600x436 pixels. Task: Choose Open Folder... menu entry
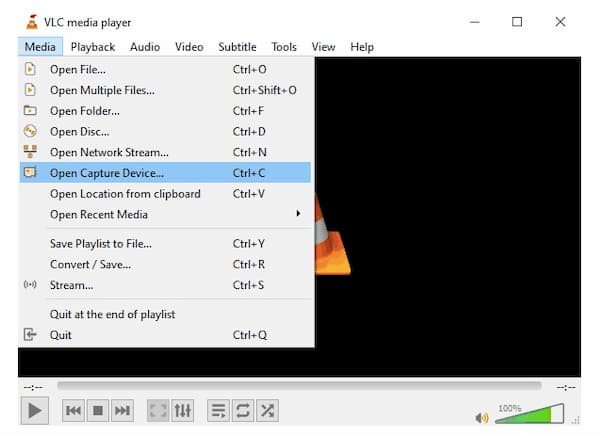[166, 111]
